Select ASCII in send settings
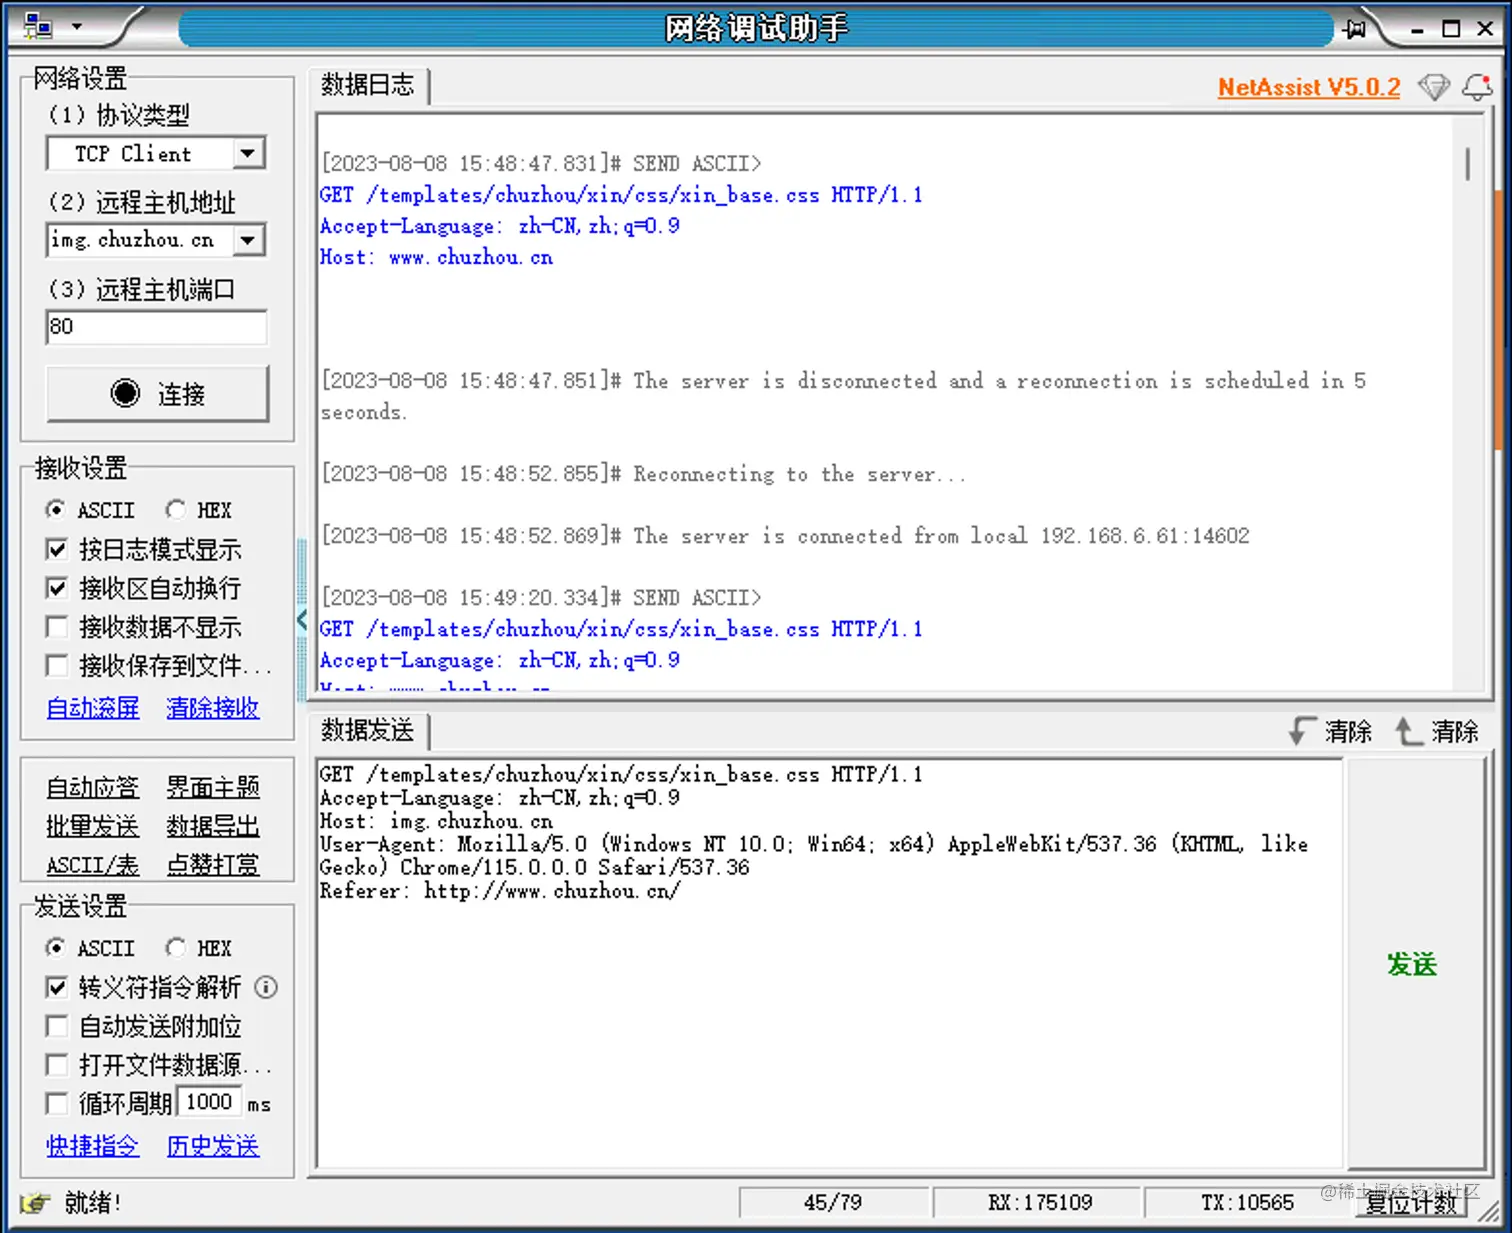1512x1233 pixels. 90,948
